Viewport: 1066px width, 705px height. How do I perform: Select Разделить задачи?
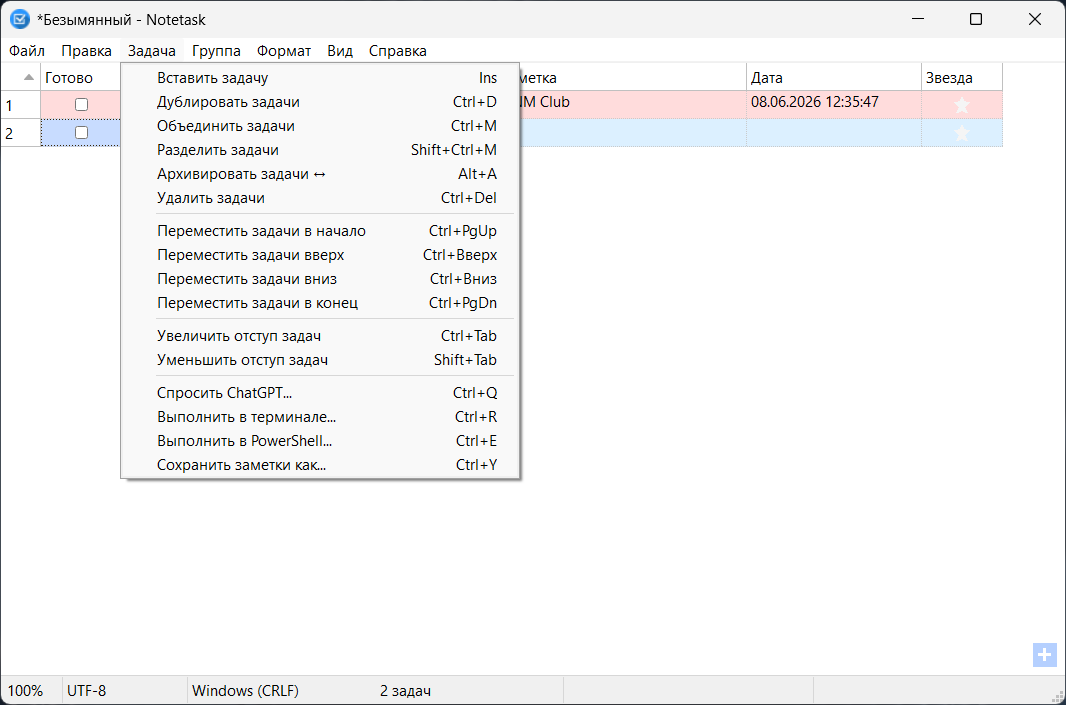tap(320, 150)
